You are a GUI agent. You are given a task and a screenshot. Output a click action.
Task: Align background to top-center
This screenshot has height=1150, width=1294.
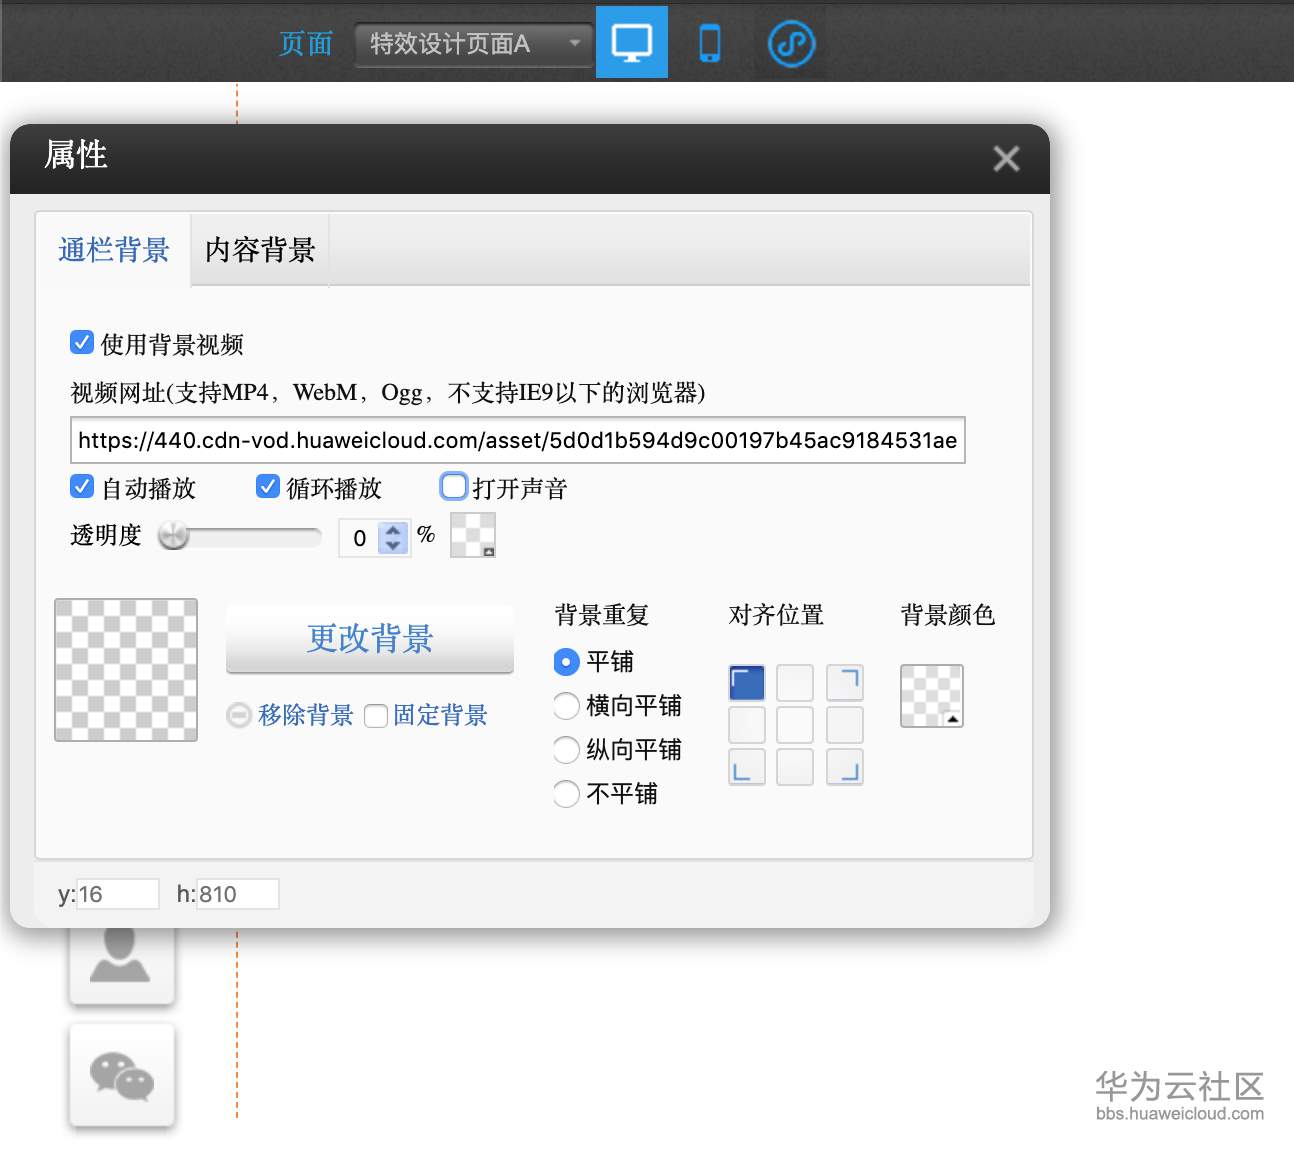coord(795,683)
